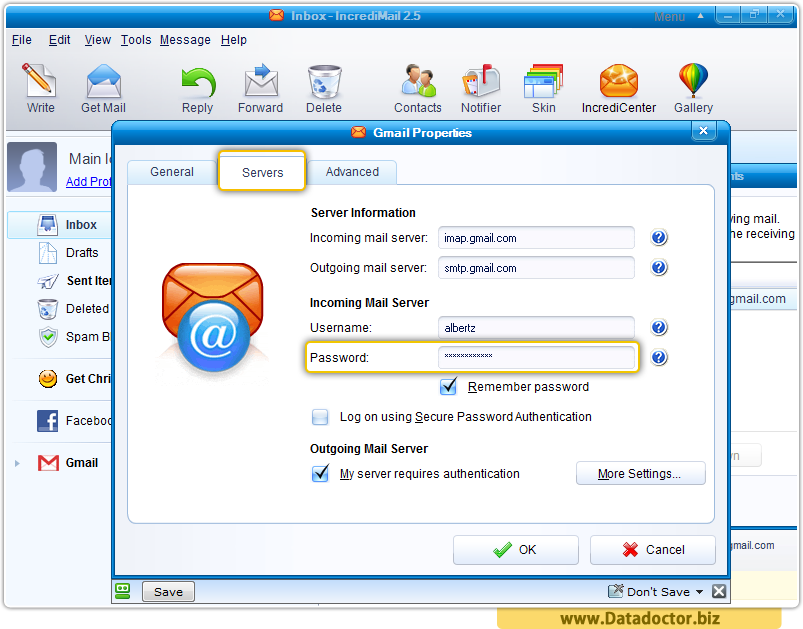Open the Edit menu
803x629 pixels.
[59, 40]
